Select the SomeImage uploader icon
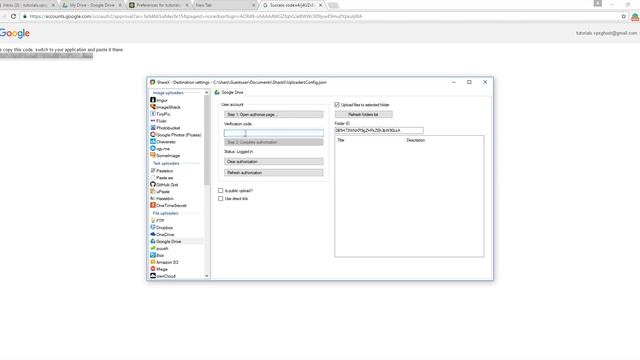The image size is (640, 360). pos(153,156)
